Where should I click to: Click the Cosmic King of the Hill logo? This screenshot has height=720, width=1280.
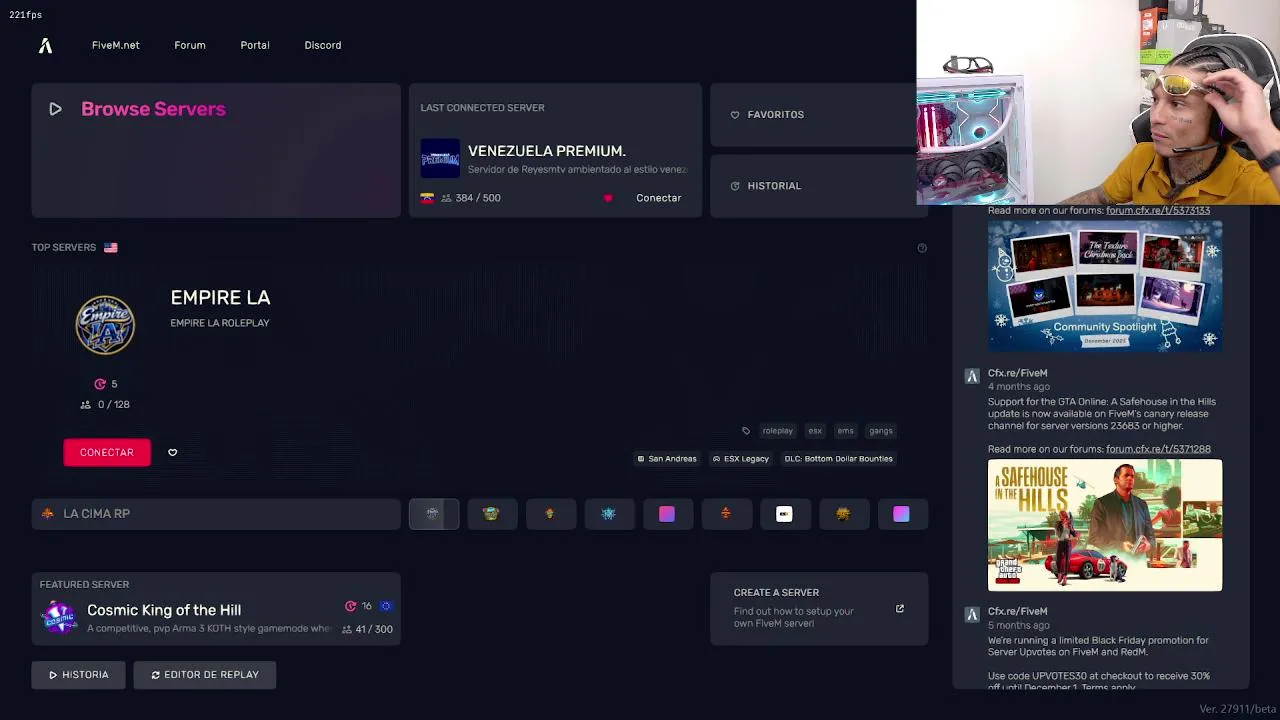pyautogui.click(x=59, y=617)
